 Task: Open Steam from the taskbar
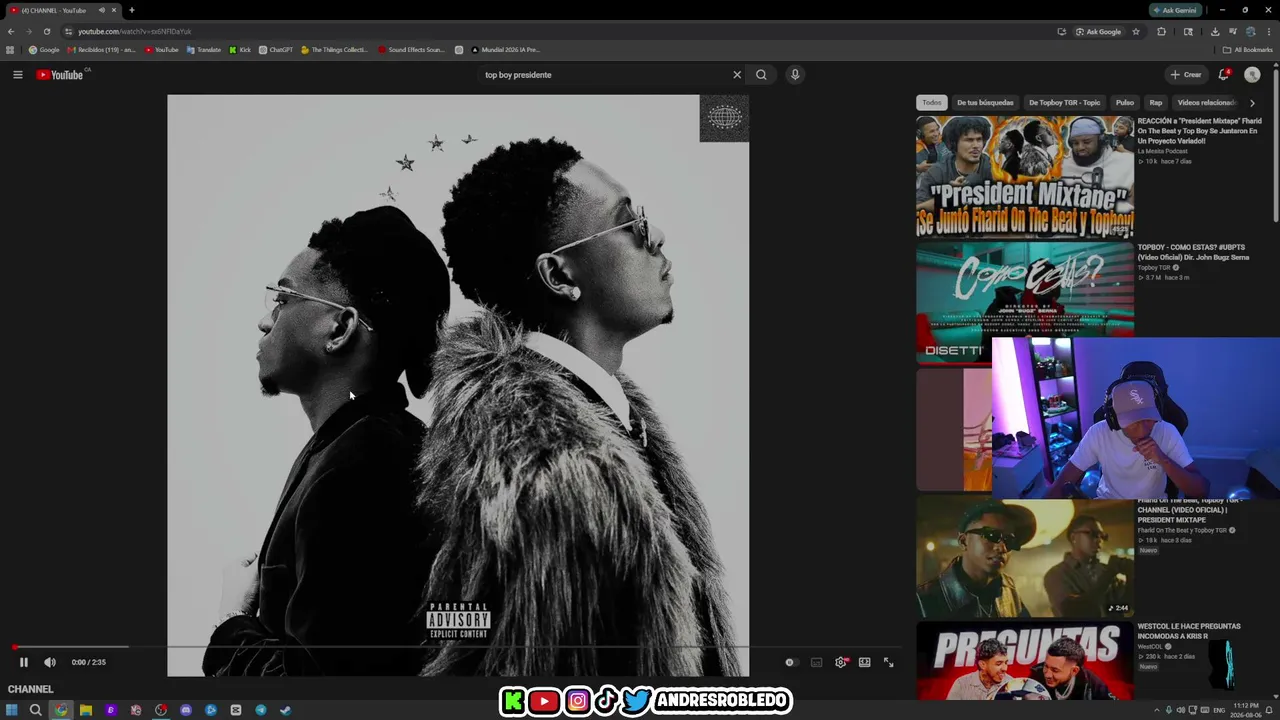point(285,710)
